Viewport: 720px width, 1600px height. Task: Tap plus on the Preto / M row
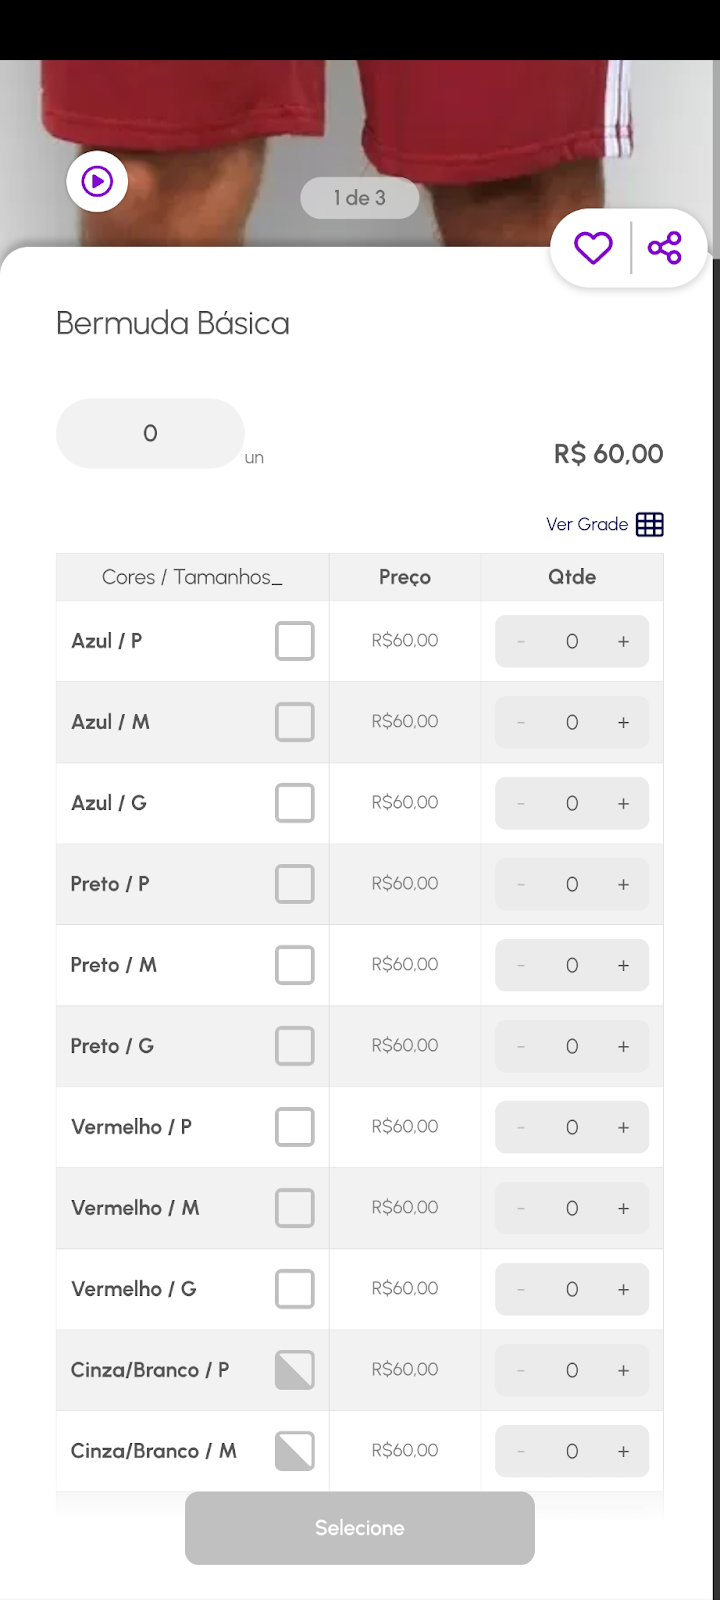click(623, 966)
